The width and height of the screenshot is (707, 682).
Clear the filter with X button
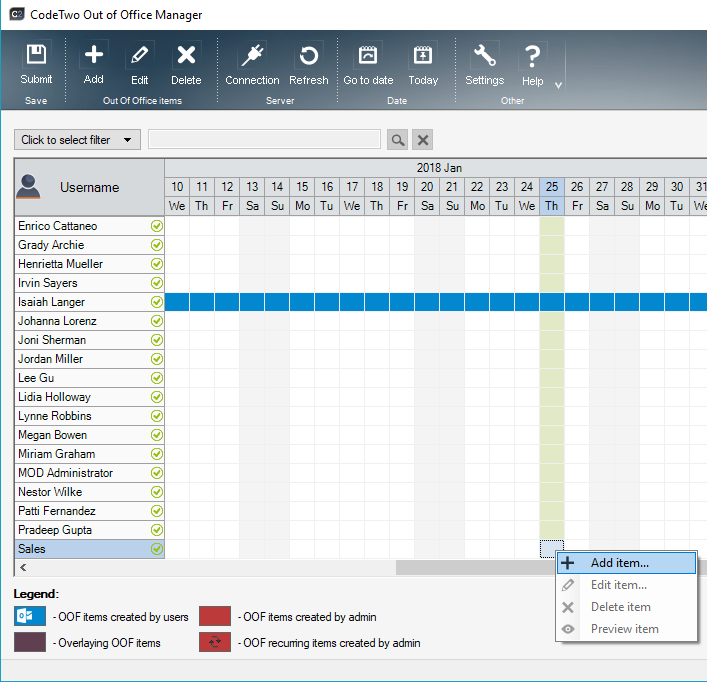pyautogui.click(x=423, y=140)
